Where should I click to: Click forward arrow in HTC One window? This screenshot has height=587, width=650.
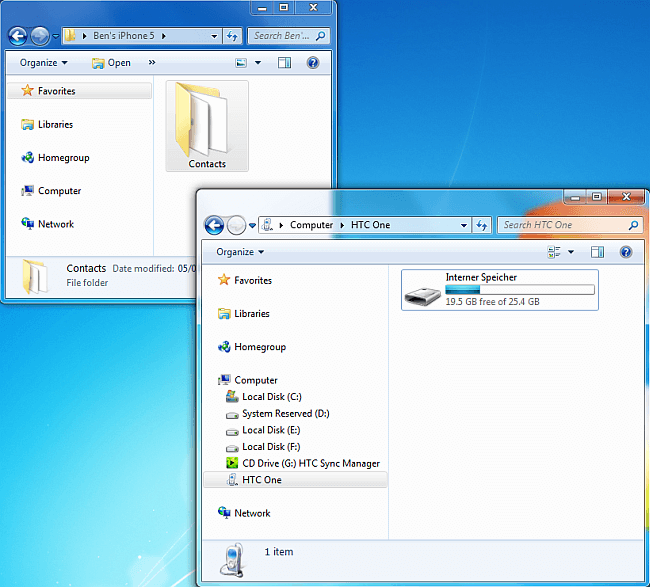coord(236,225)
